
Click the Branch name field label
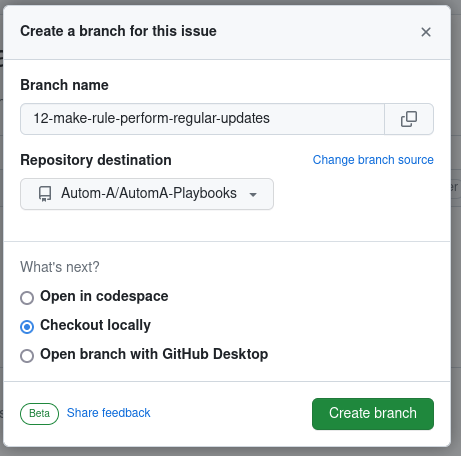click(x=64, y=85)
